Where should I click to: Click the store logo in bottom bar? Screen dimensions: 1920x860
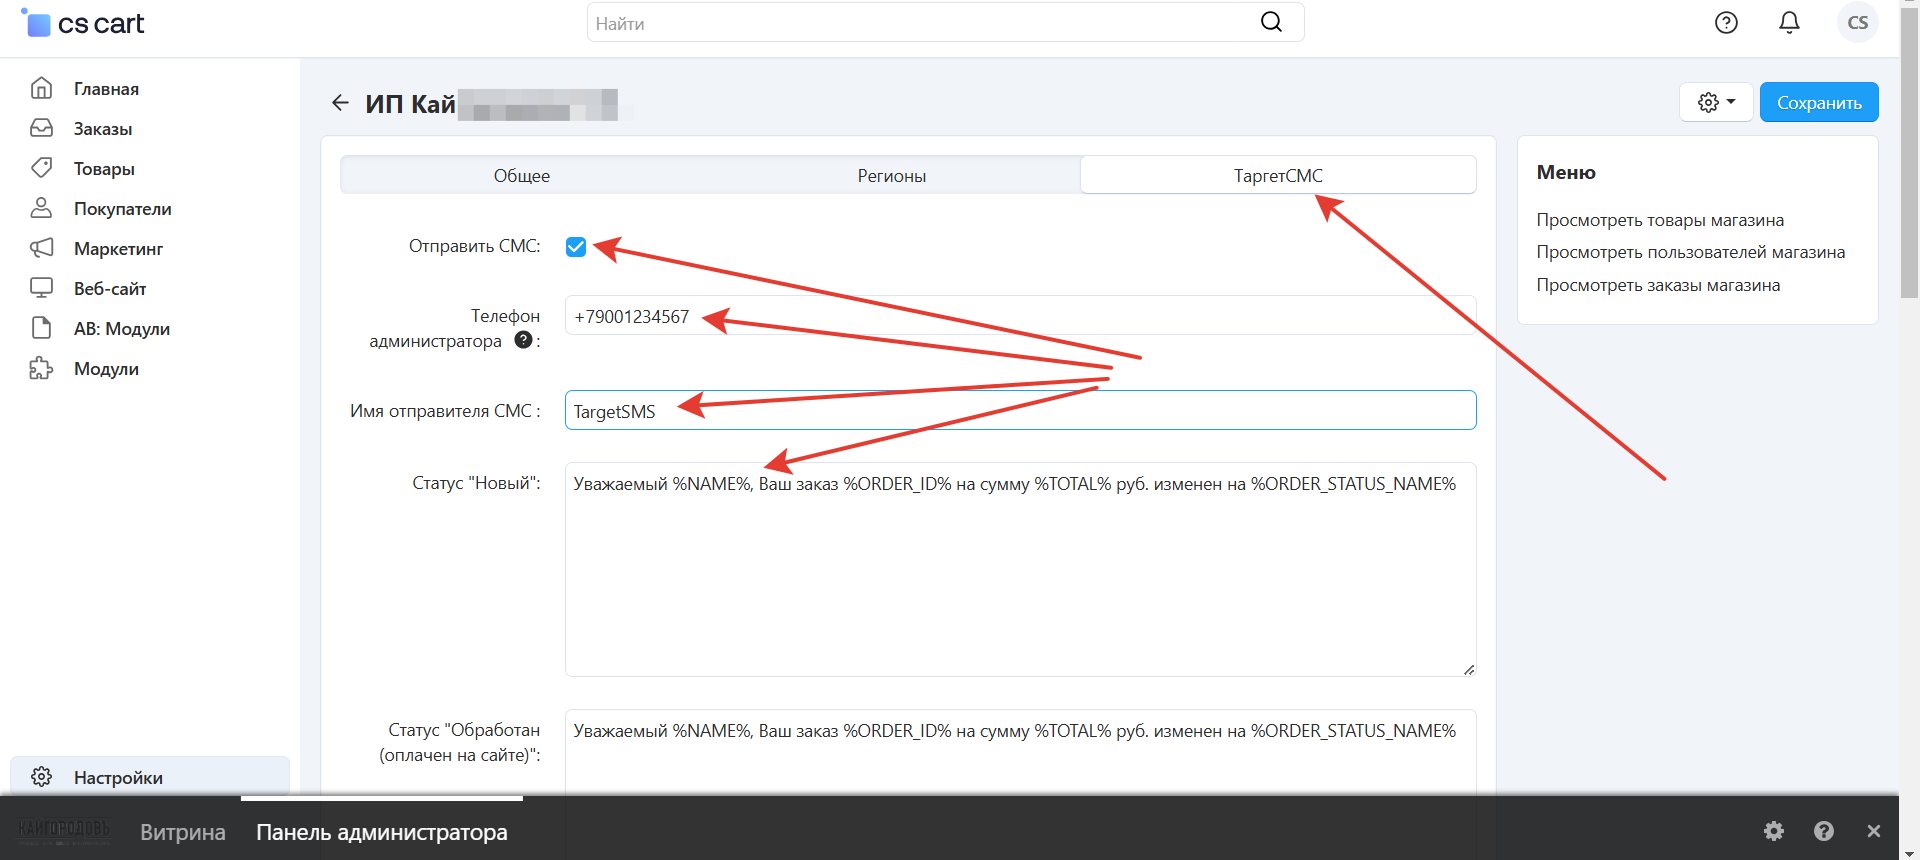64,831
